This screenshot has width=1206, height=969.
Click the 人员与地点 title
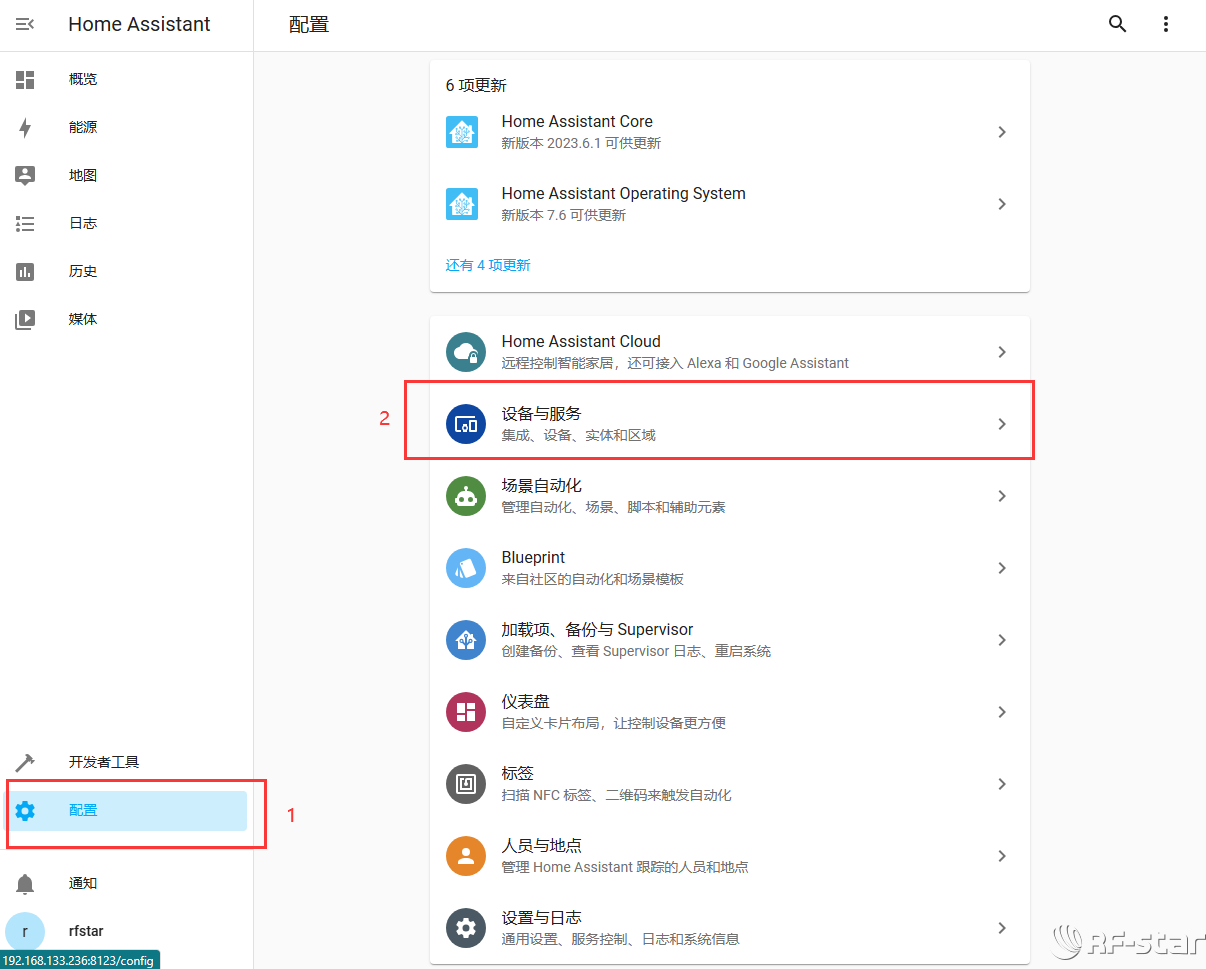pyautogui.click(x=541, y=846)
